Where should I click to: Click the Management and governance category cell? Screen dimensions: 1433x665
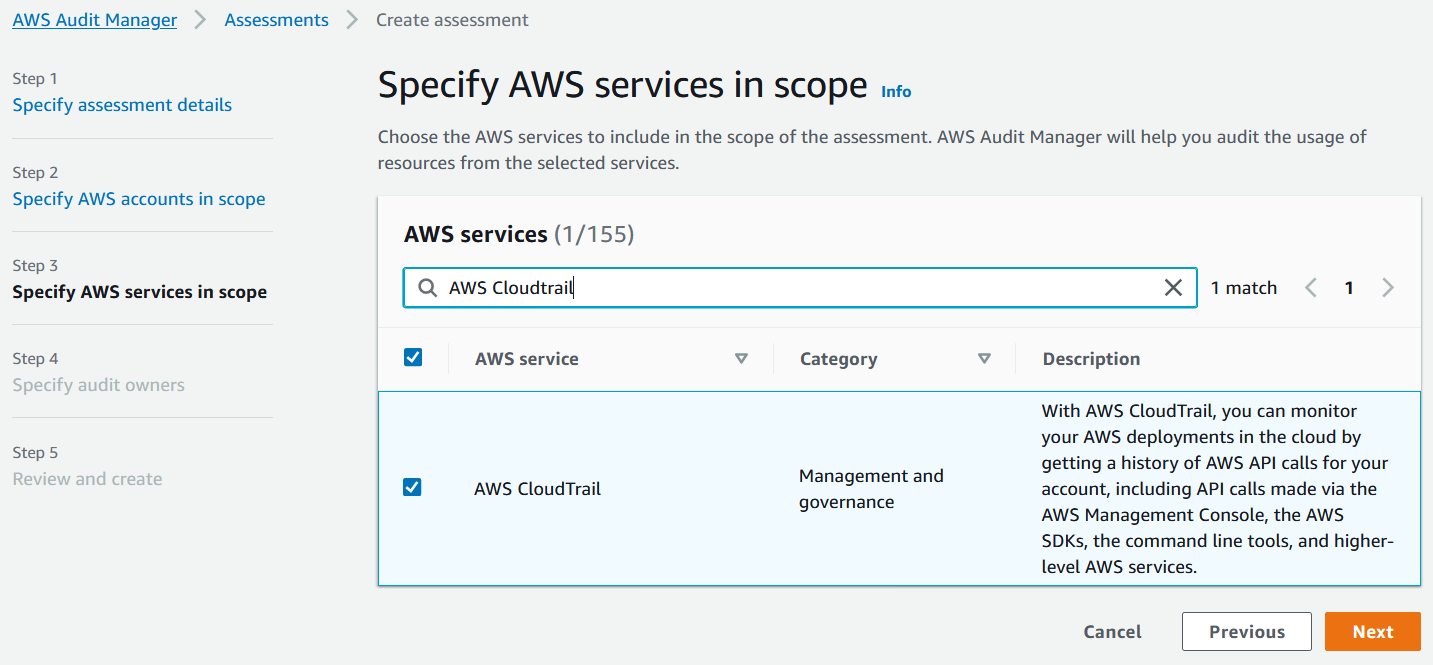click(x=871, y=489)
